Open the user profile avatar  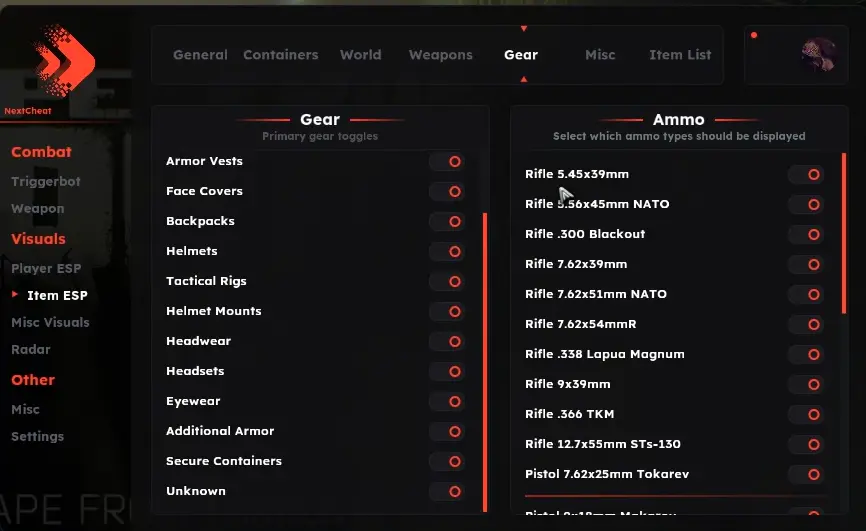(819, 54)
